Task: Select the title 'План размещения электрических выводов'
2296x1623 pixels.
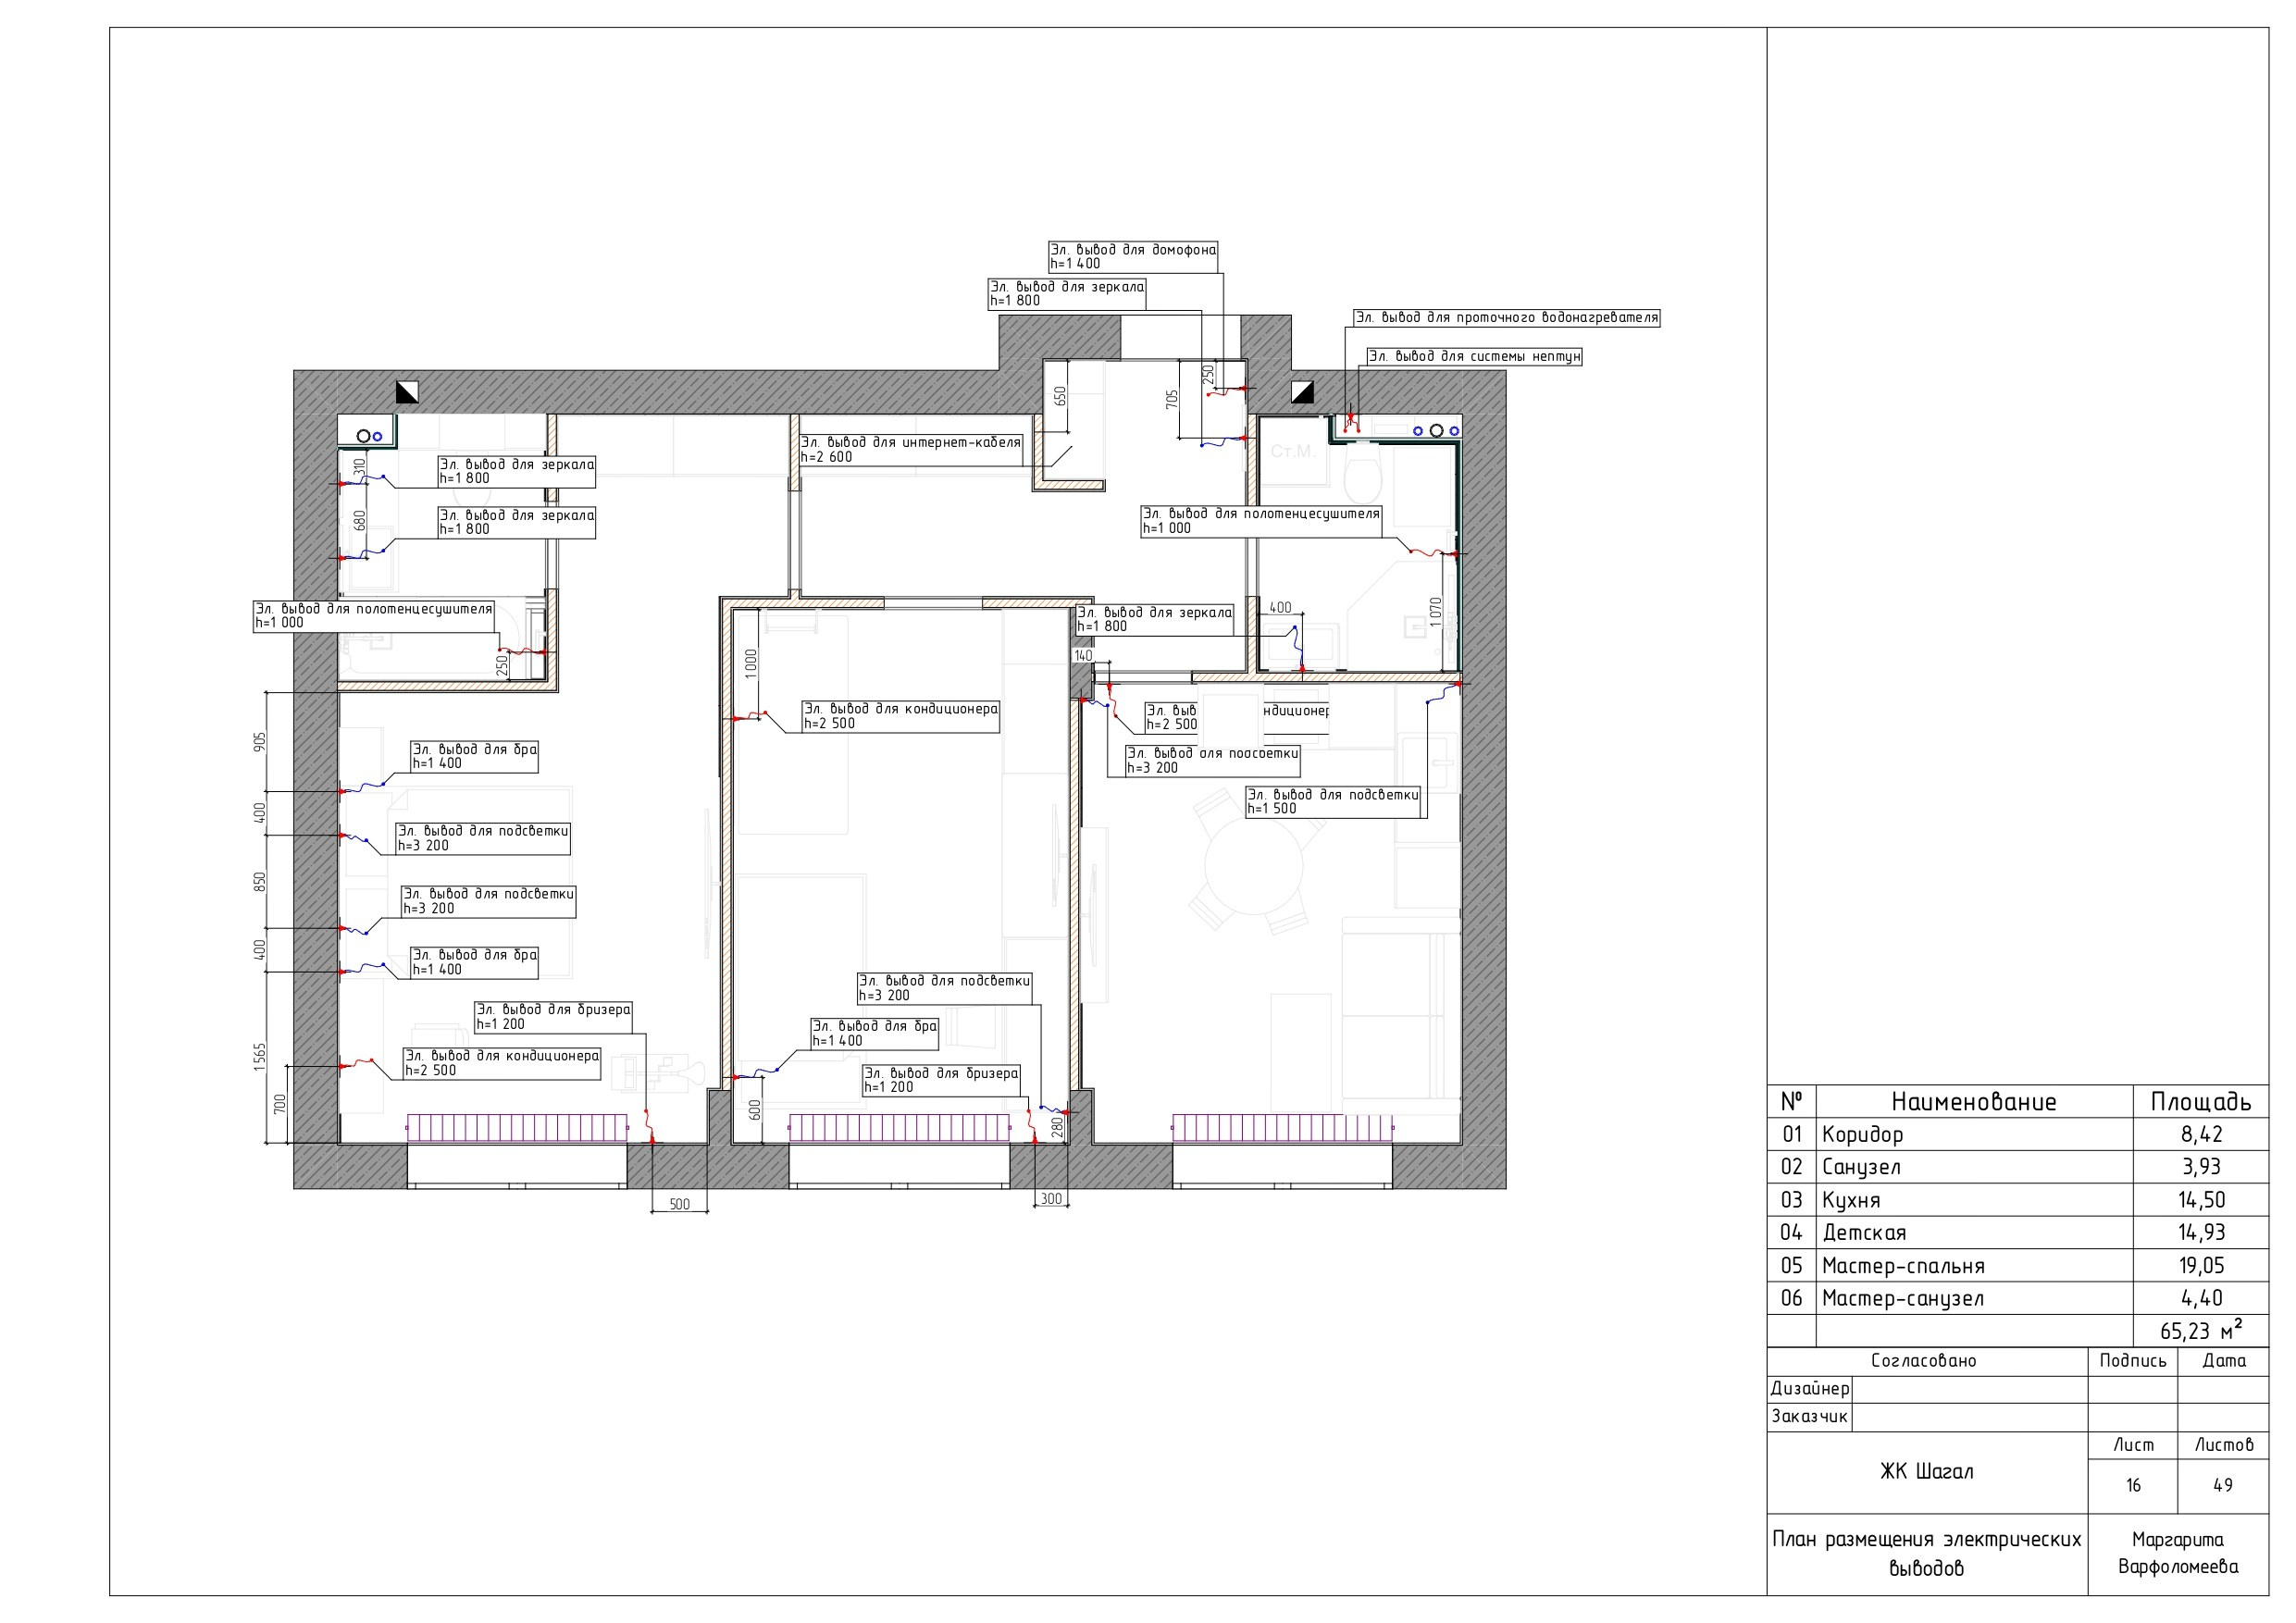Action: pyautogui.click(x=1926, y=1554)
